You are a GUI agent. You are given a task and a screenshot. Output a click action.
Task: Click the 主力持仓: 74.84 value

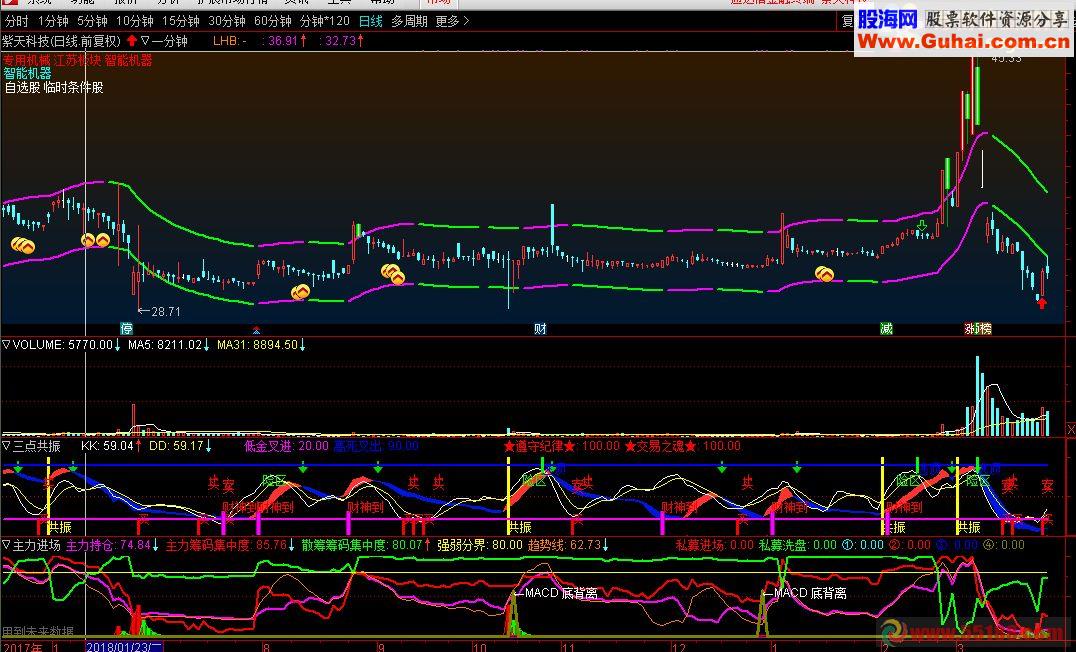point(108,545)
